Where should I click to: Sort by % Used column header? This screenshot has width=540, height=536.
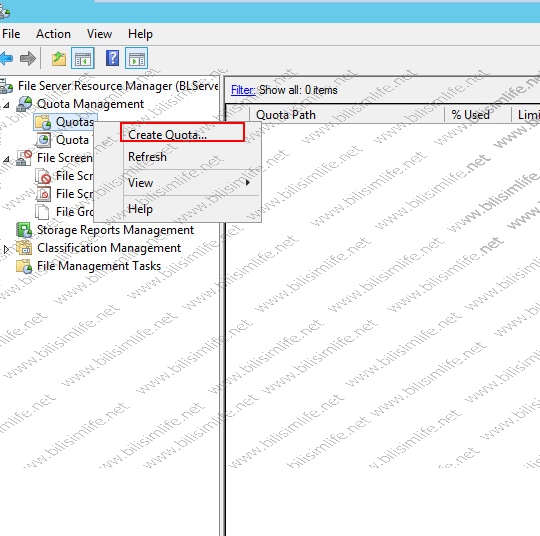(x=478, y=115)
